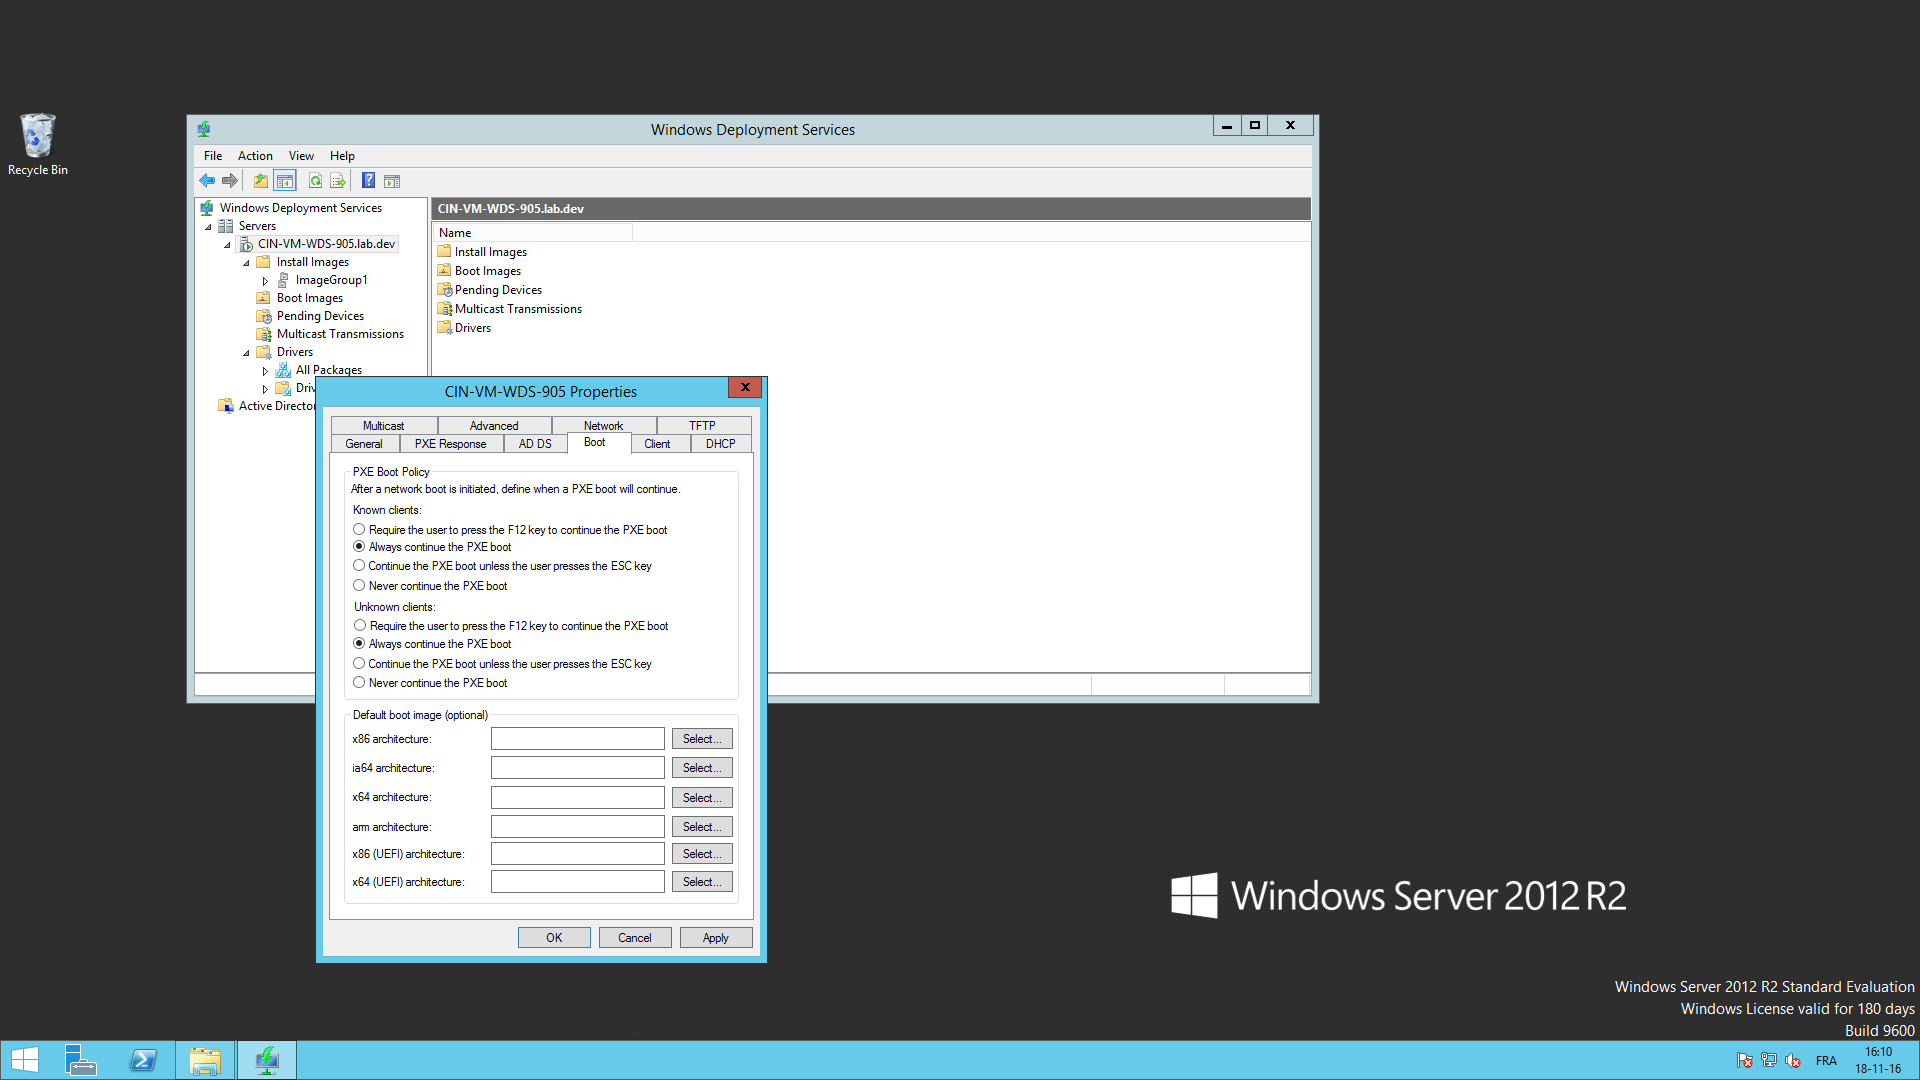Open the Action menu

tap(255, 156)
